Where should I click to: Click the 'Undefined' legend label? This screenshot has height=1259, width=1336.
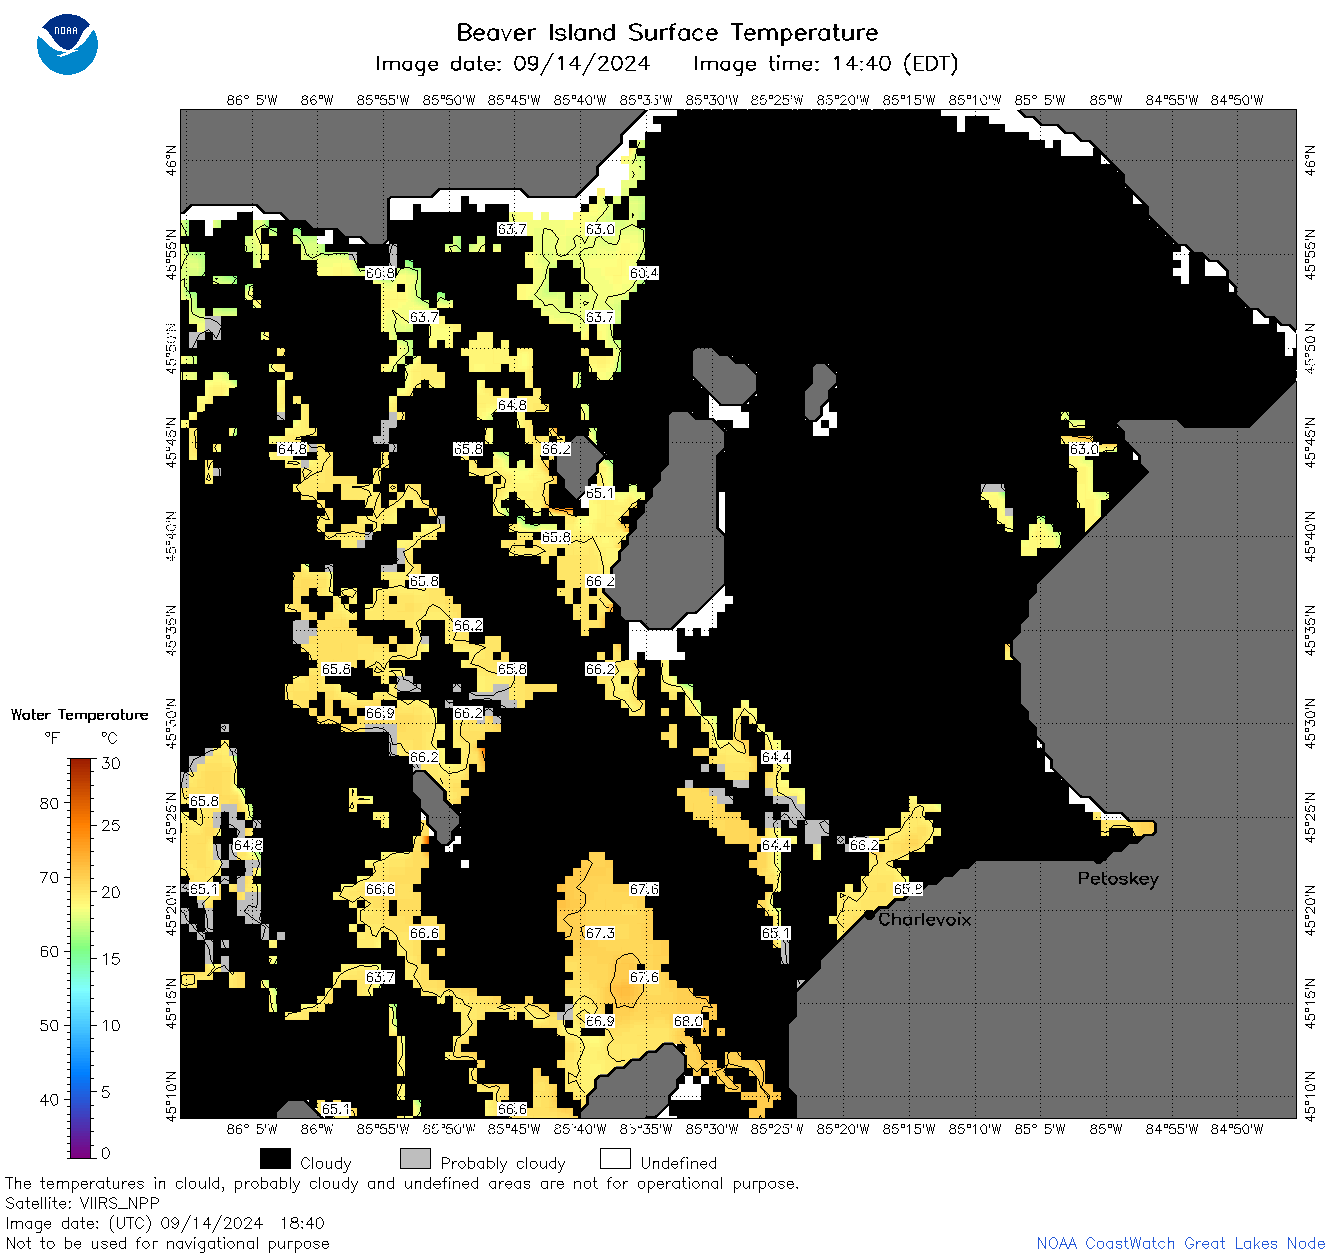[679, 1163]
